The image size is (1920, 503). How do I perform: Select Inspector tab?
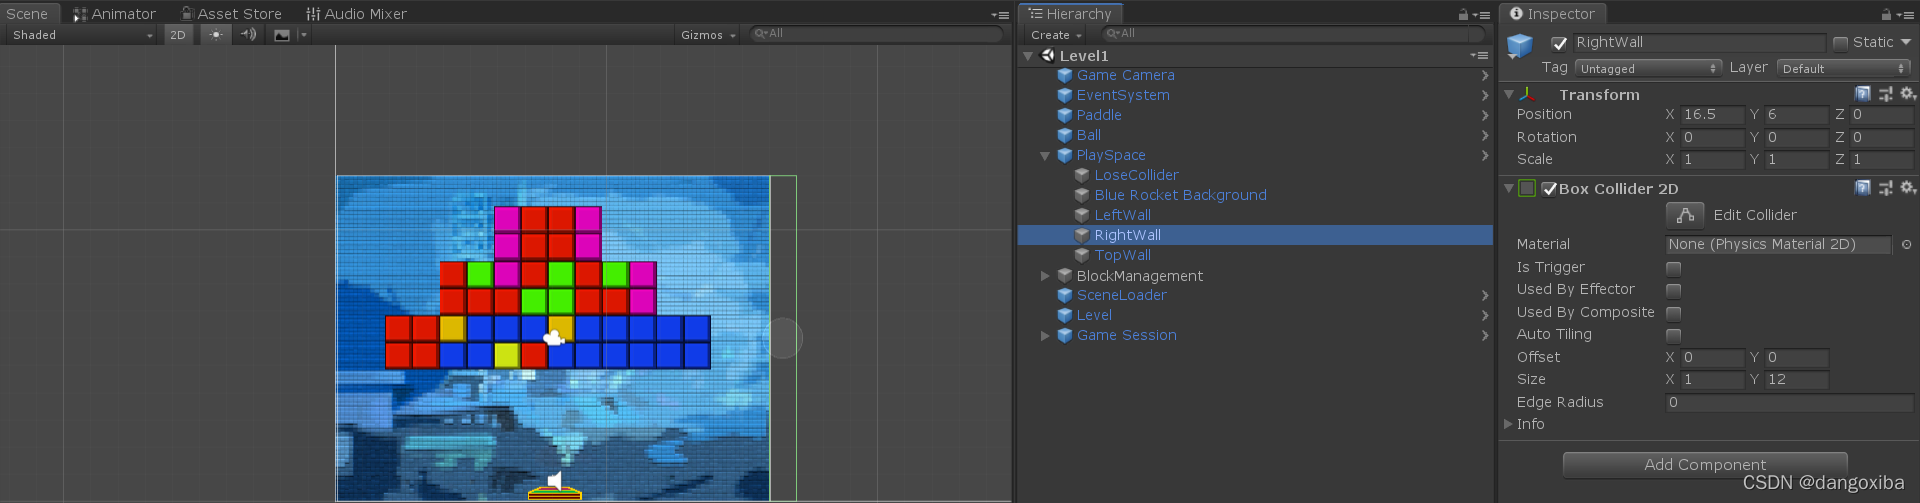click(1552, 14)
